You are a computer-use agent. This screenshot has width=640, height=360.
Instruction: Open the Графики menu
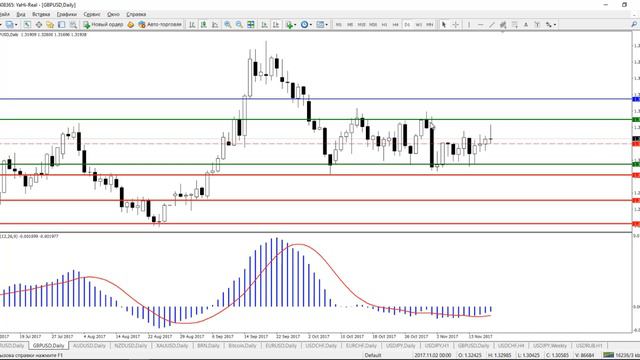[x=67, y=14]
